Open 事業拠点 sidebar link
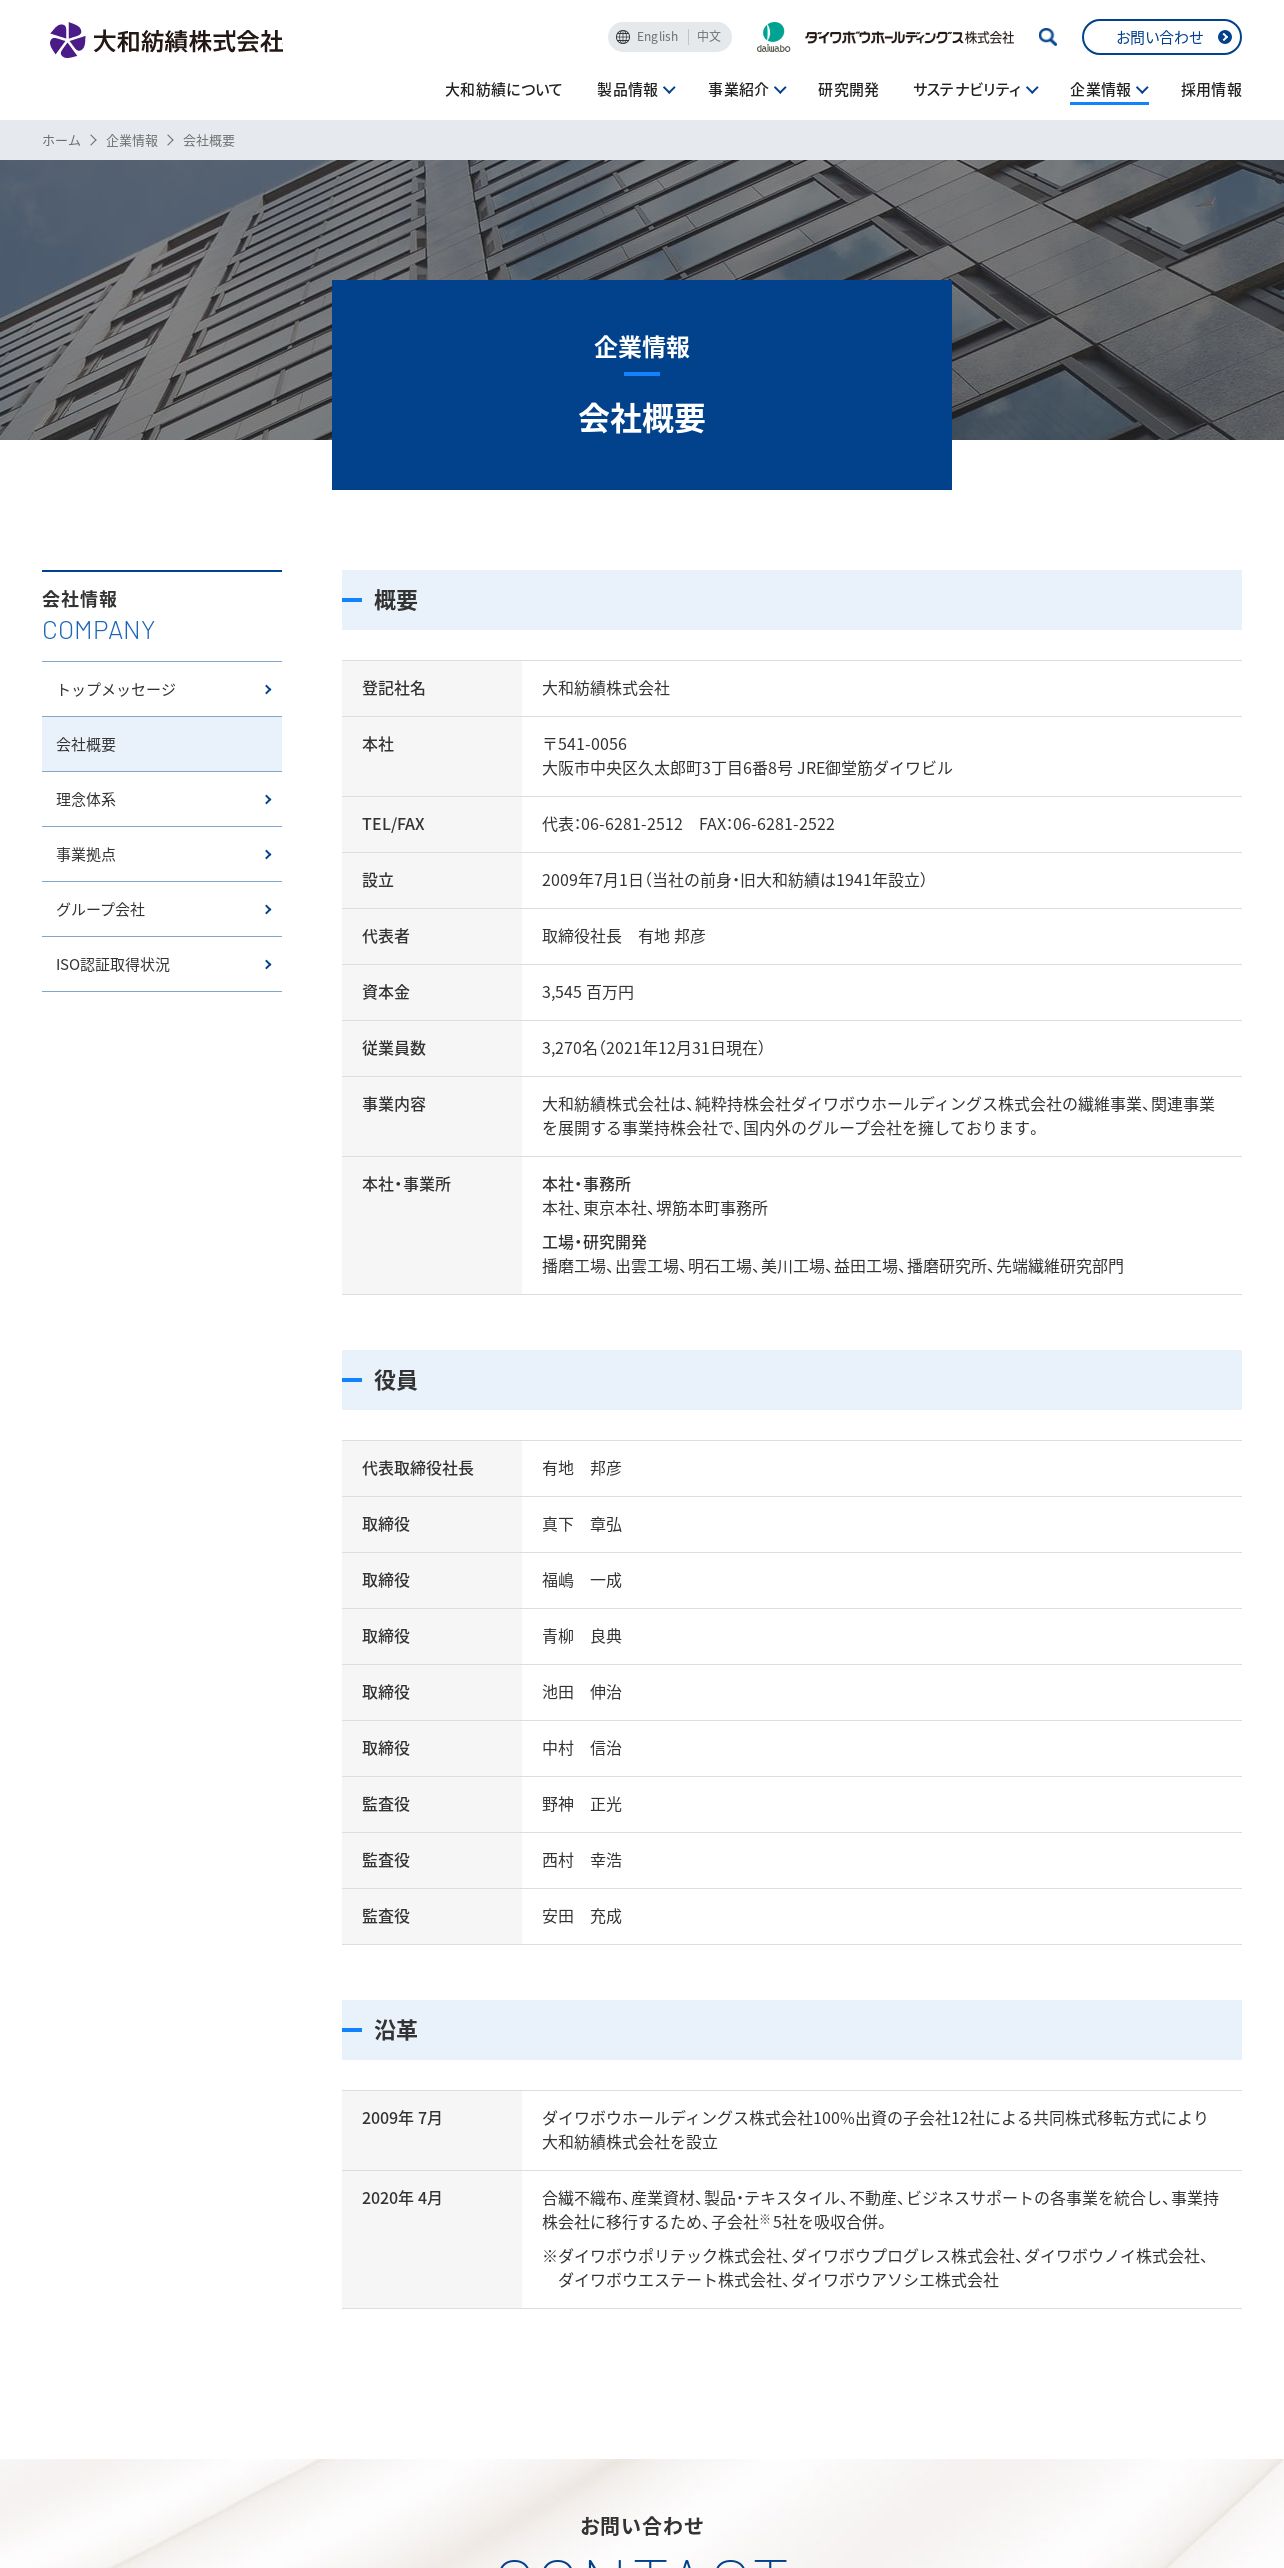 click(162, 854)
